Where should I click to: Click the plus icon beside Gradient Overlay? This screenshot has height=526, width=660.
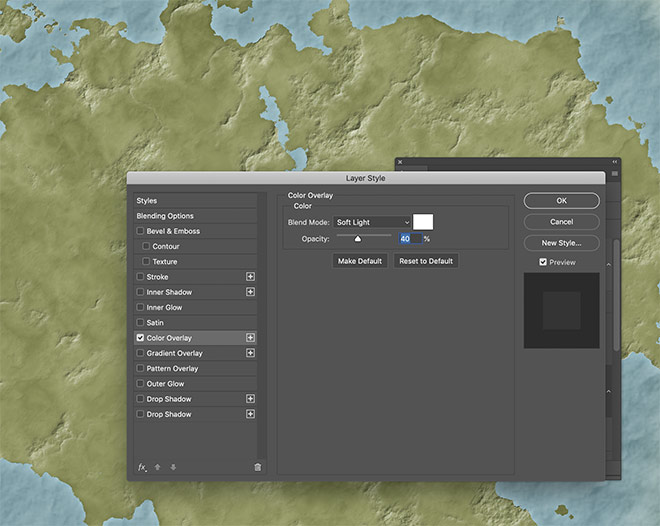tap(250, 353)
